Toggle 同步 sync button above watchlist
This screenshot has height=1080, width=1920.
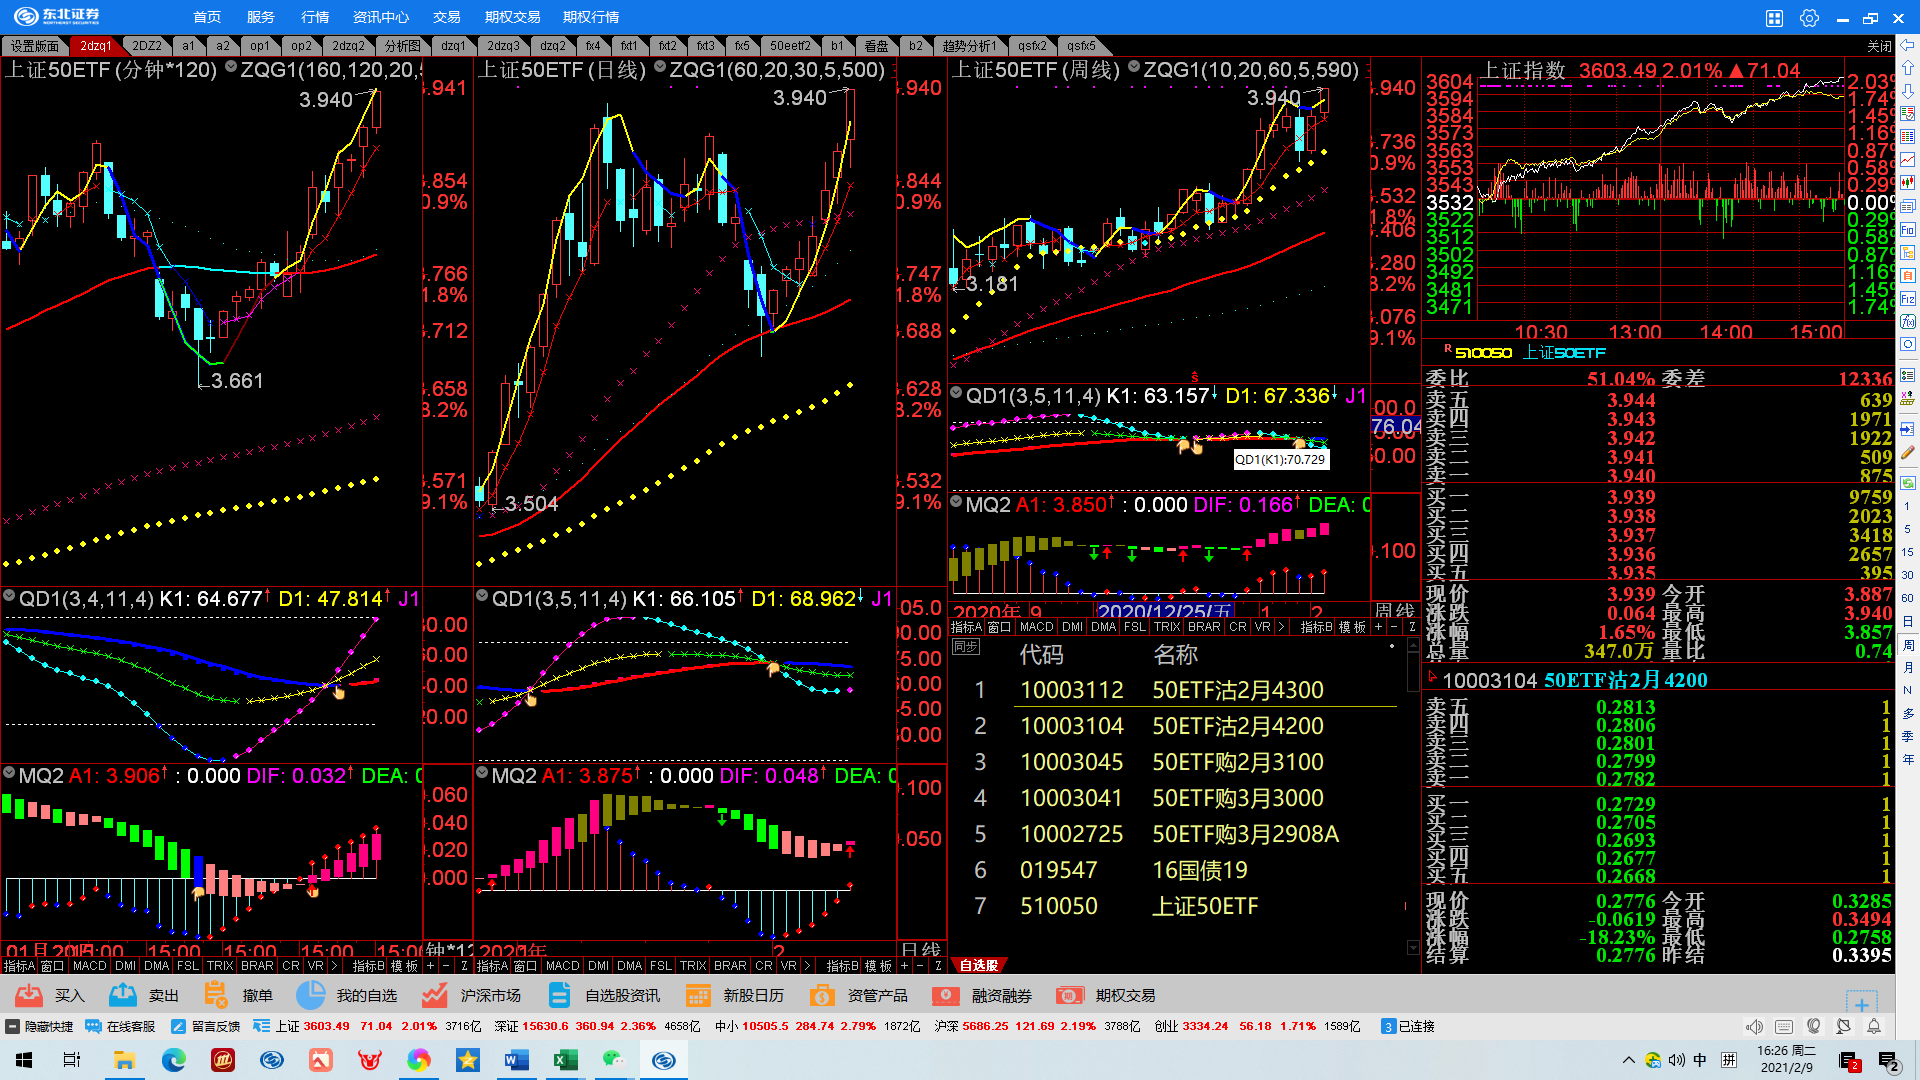click(x=965, y=647)
